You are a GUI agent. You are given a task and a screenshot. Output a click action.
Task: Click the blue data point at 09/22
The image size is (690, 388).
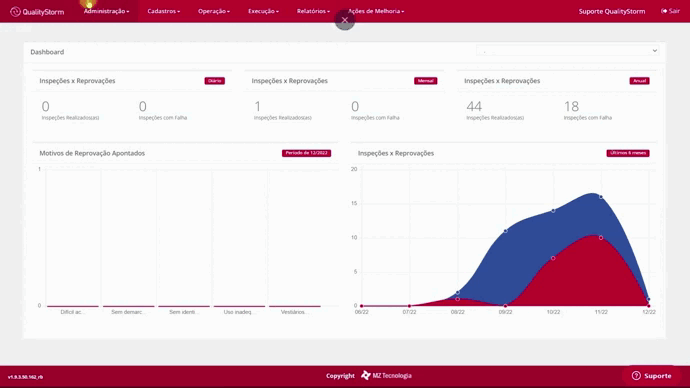505,231
